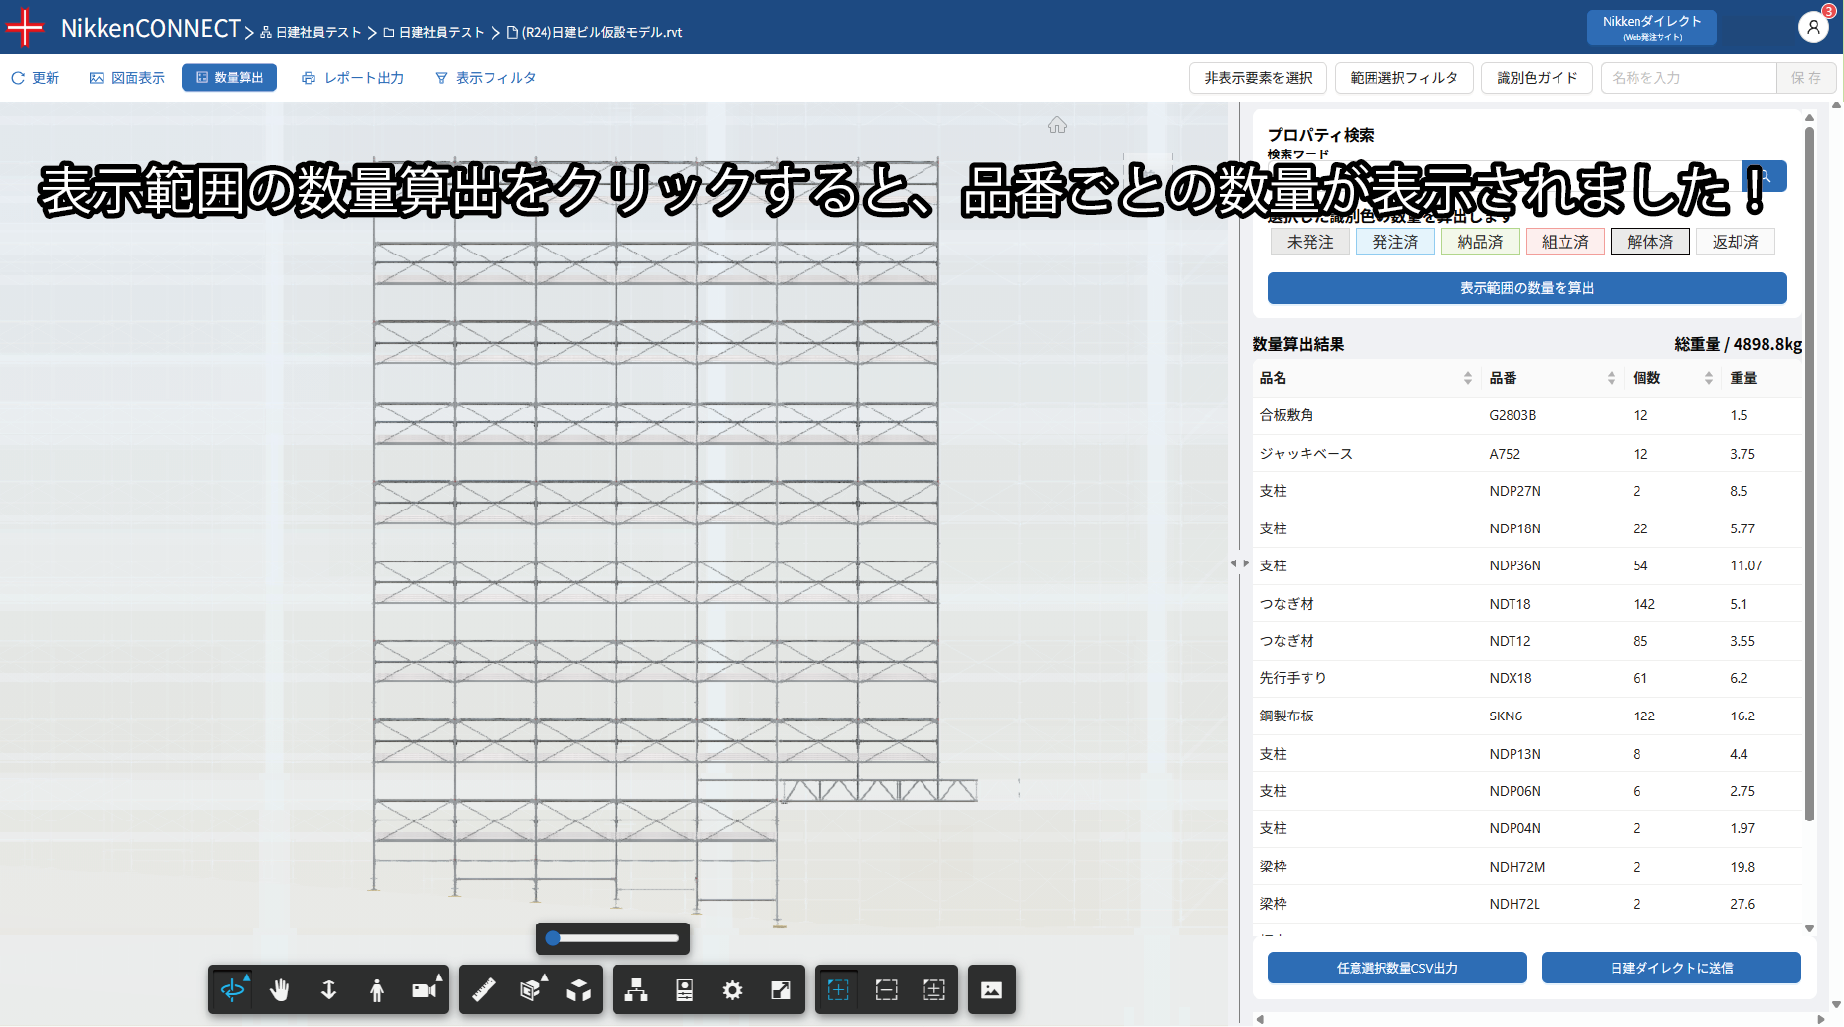
Task: Click the home view icon
Action: (1057, 125)
